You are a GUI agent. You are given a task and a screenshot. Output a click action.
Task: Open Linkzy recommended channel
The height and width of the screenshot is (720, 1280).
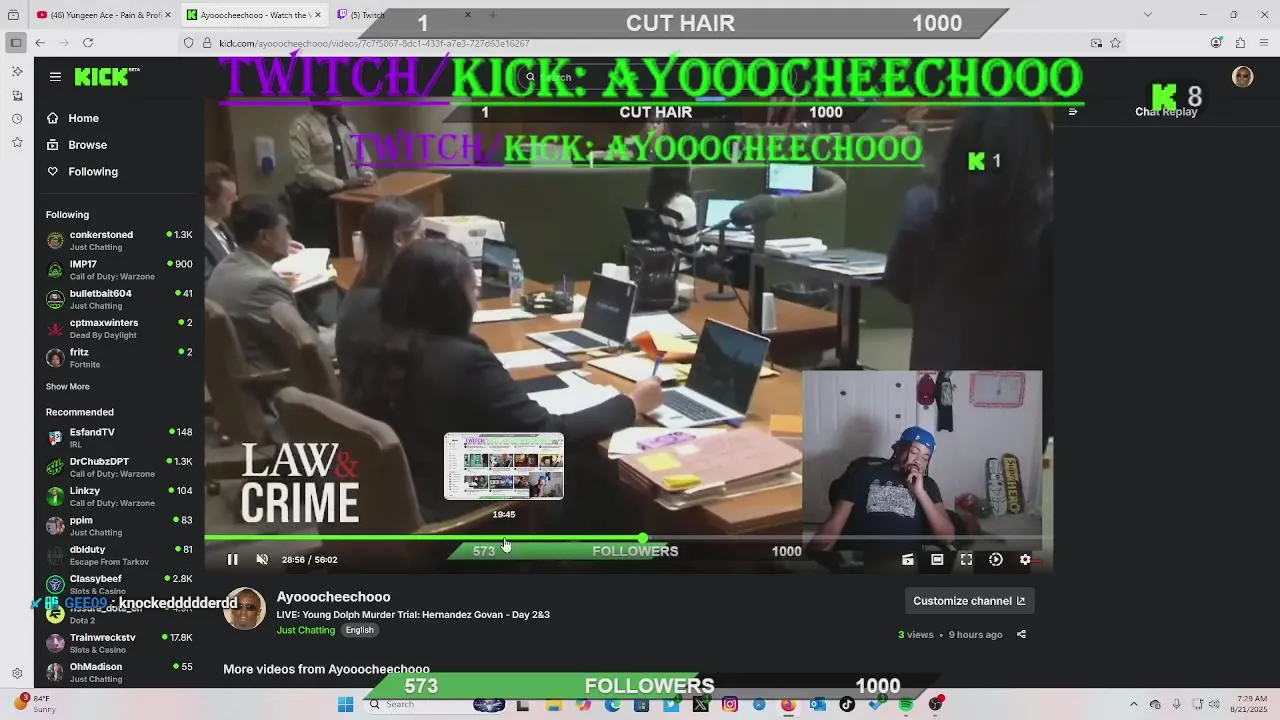point(118,496)
